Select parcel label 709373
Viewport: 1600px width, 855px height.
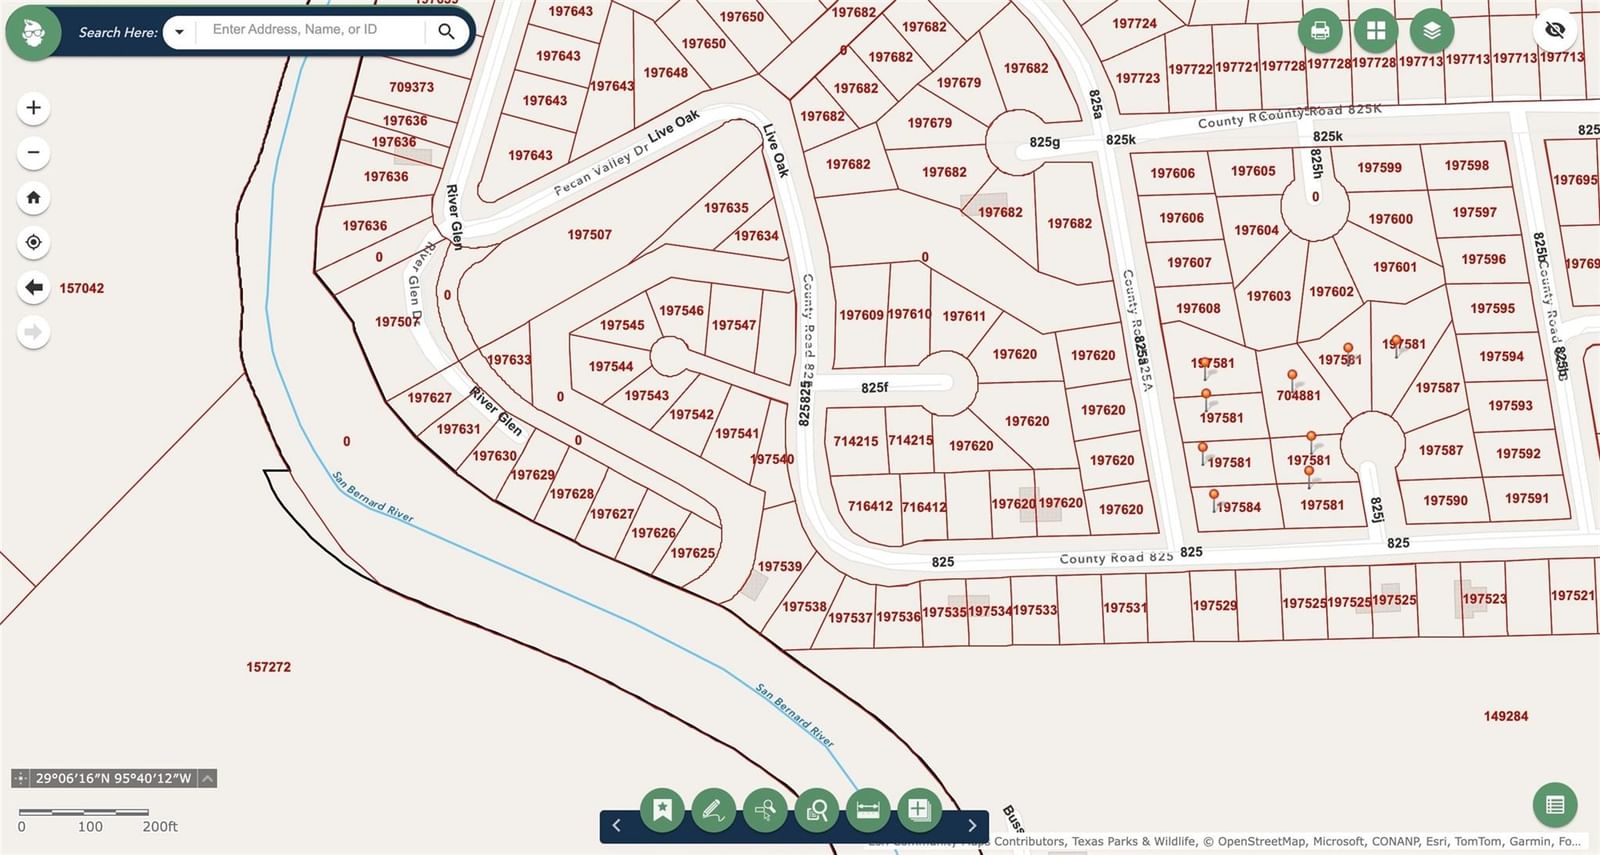pos(411,87)
